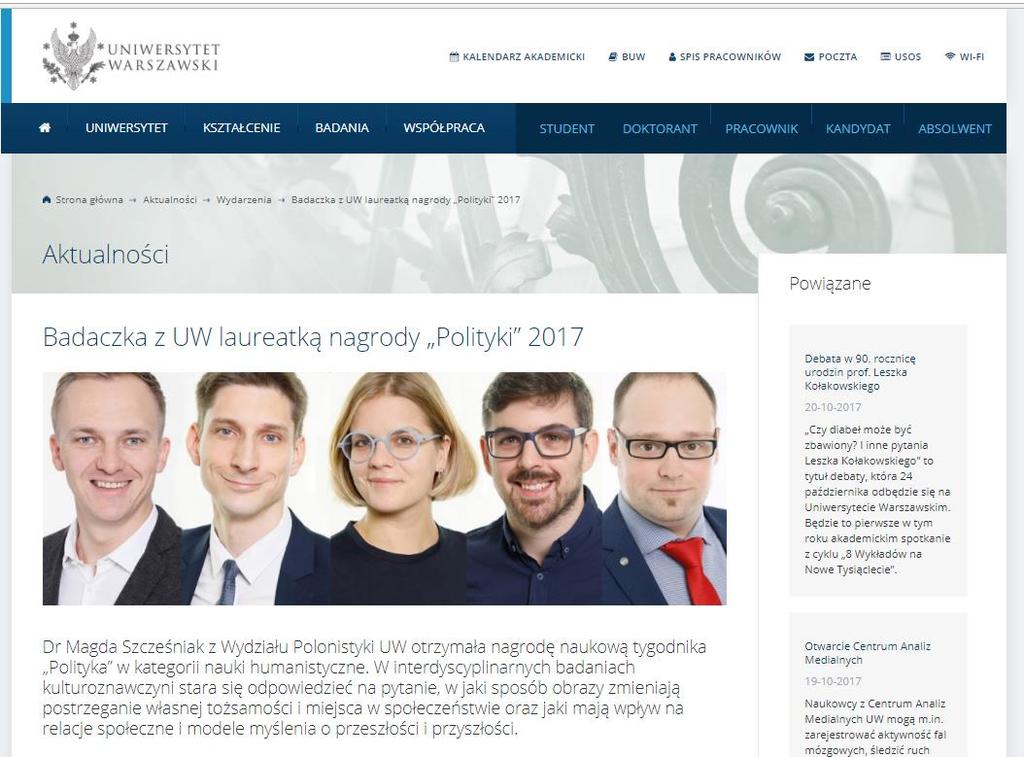The height and width of the screenshot is (757, 1024).
Task: Click the Poczta envelope icon
Action: (x=809, y=57)
